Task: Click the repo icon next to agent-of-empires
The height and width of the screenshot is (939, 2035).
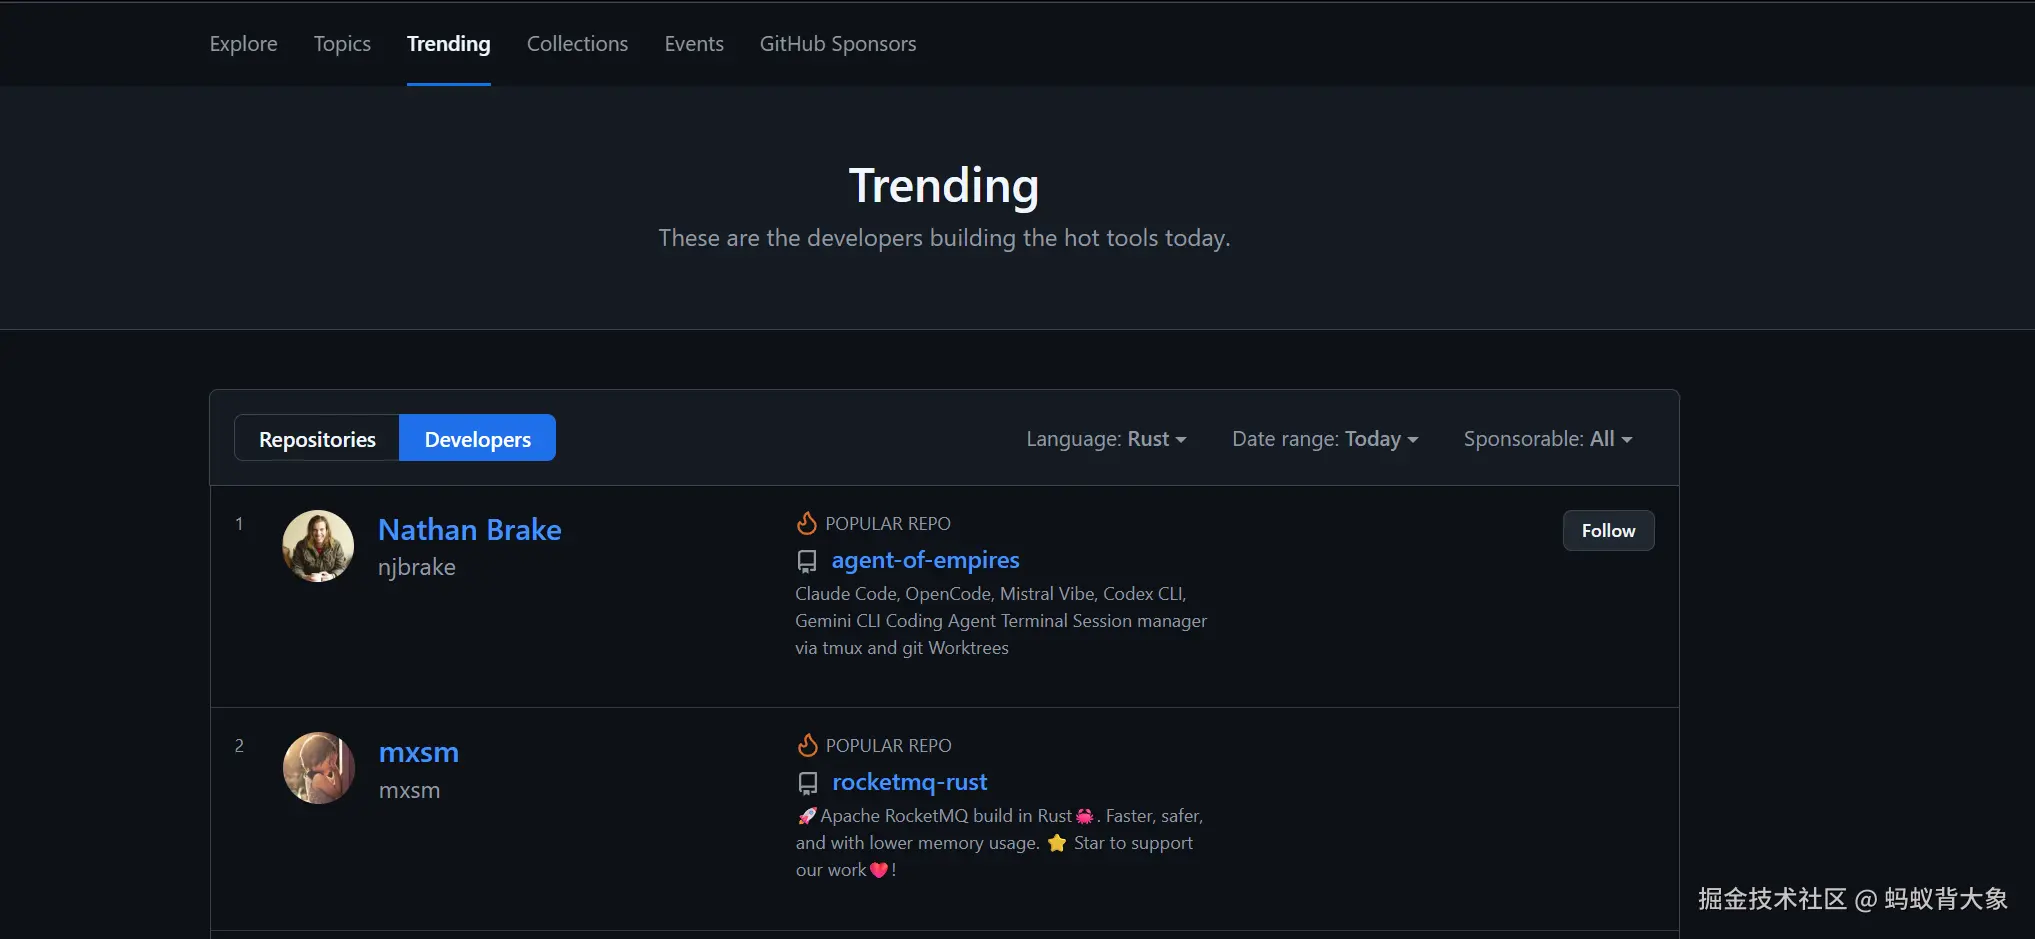Action: pyautogui.click(x=806, y=561)
